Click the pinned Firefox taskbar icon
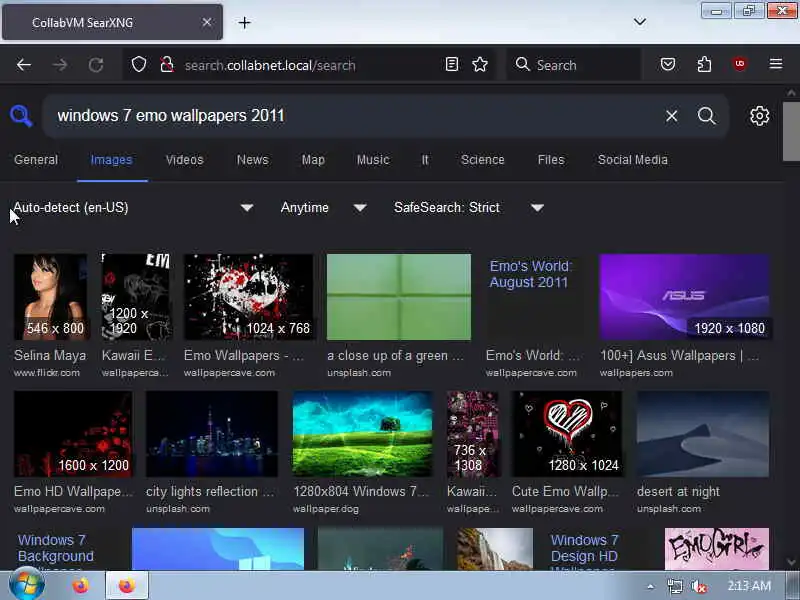800x600 pixels. point(80,585)
